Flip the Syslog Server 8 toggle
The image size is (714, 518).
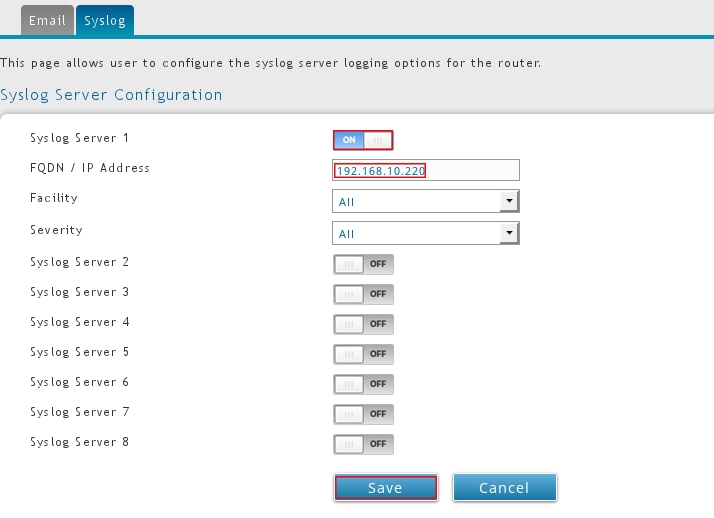363,444
